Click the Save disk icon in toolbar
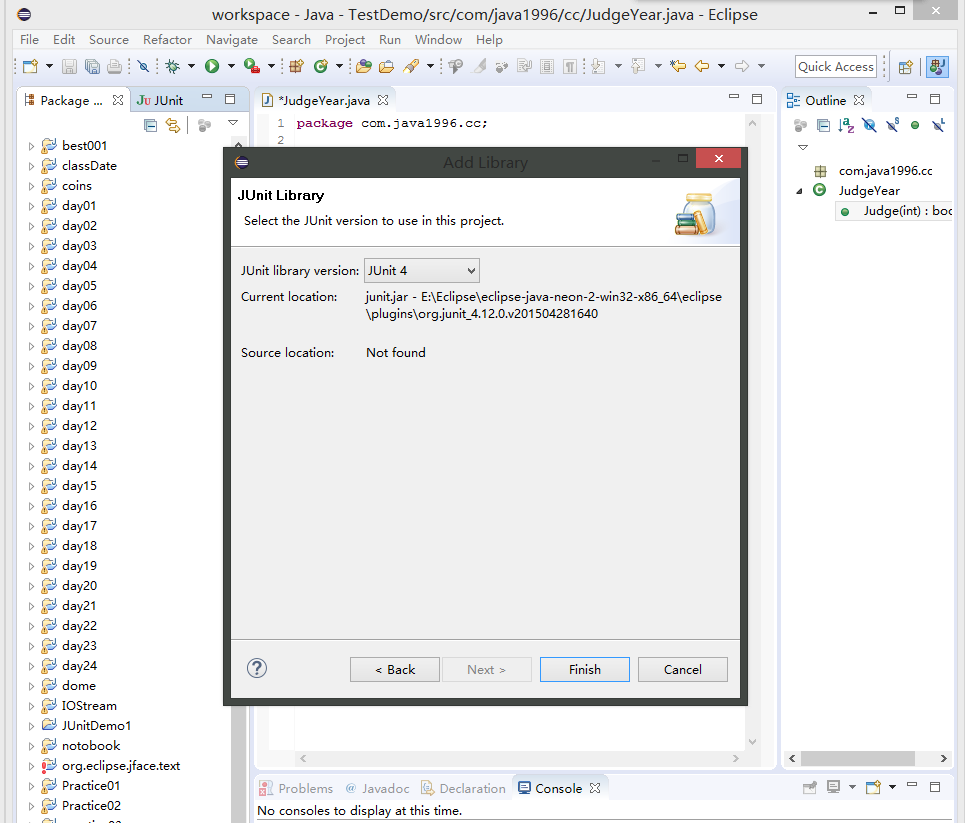The height and width of the screenshot is (823, 965). click(x=69, y=67)
